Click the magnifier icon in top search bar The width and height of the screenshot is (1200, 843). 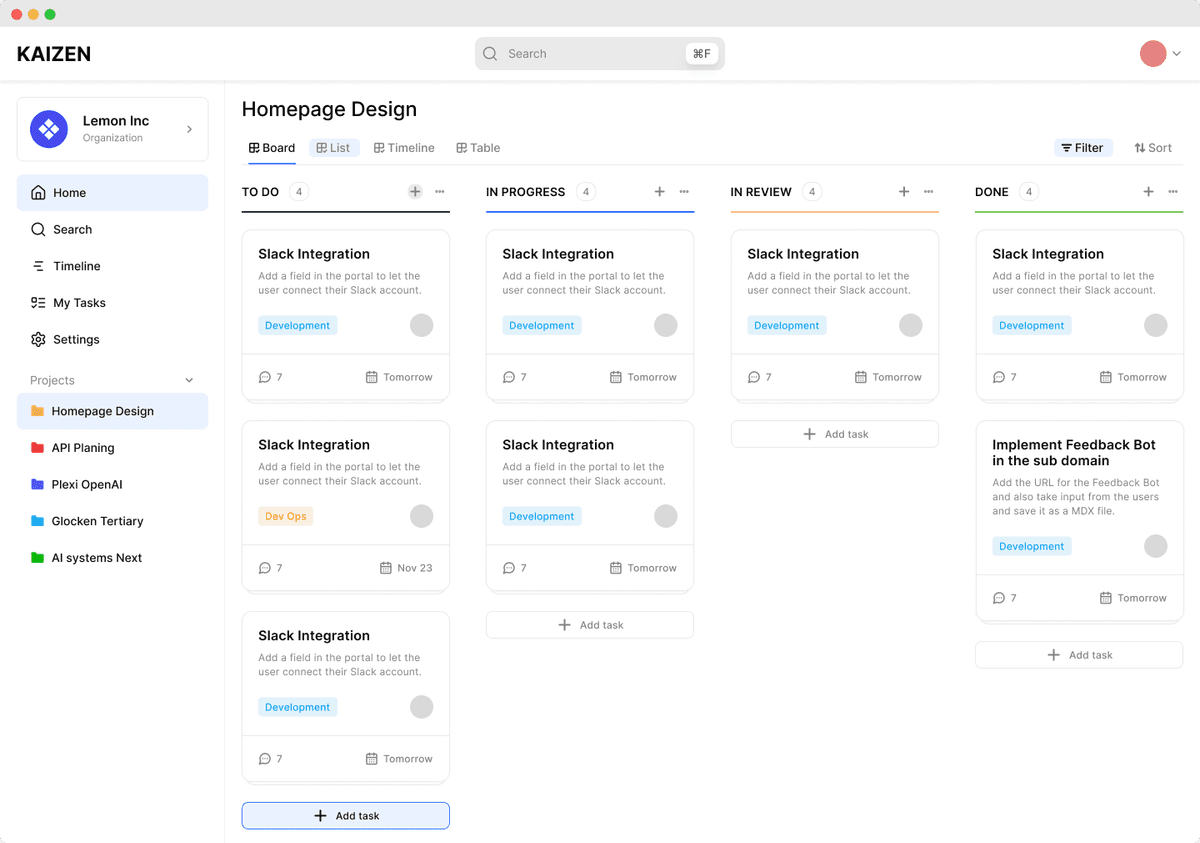point(490,54)
